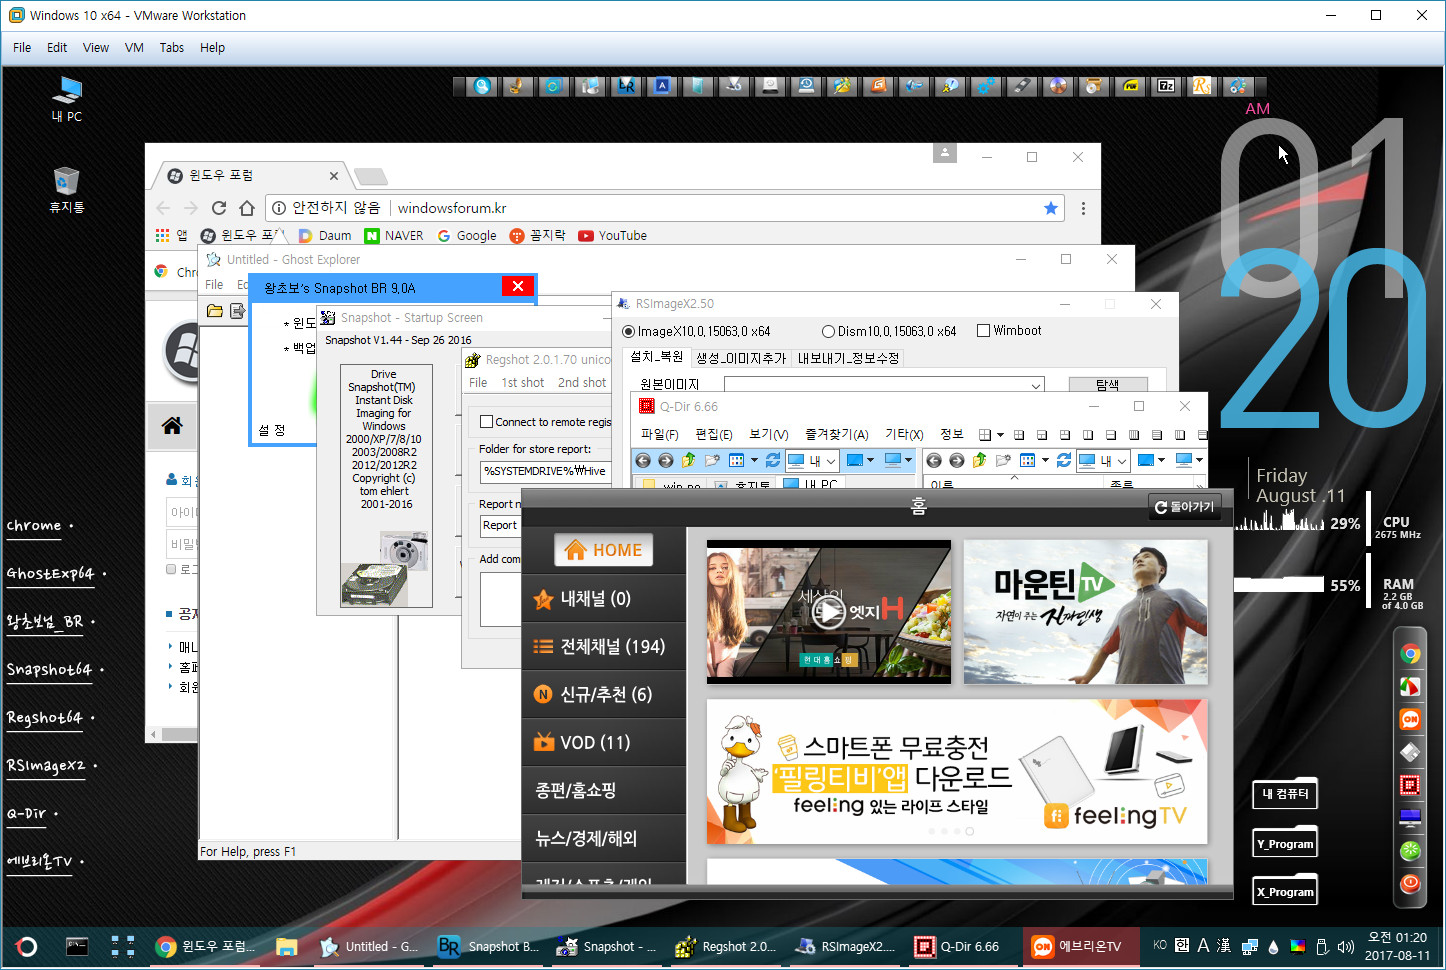The image size is (1446, 970).
Task: Refresh the Q-Dir left pane
Action: (x=773, y=460)
